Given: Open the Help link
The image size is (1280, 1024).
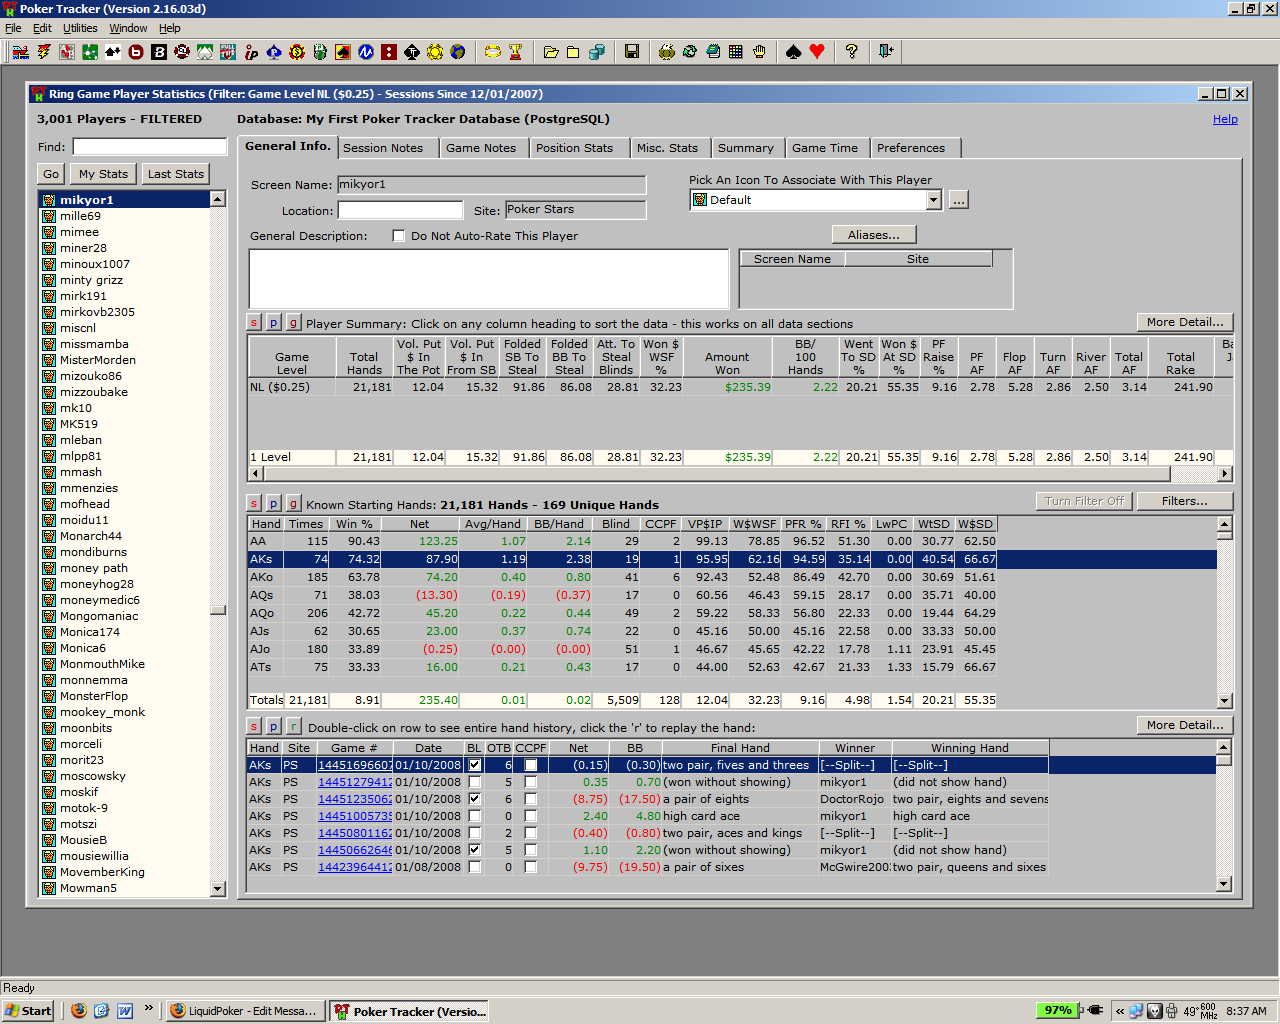Looking at the screenshot, I should [x=1225, y=119].
